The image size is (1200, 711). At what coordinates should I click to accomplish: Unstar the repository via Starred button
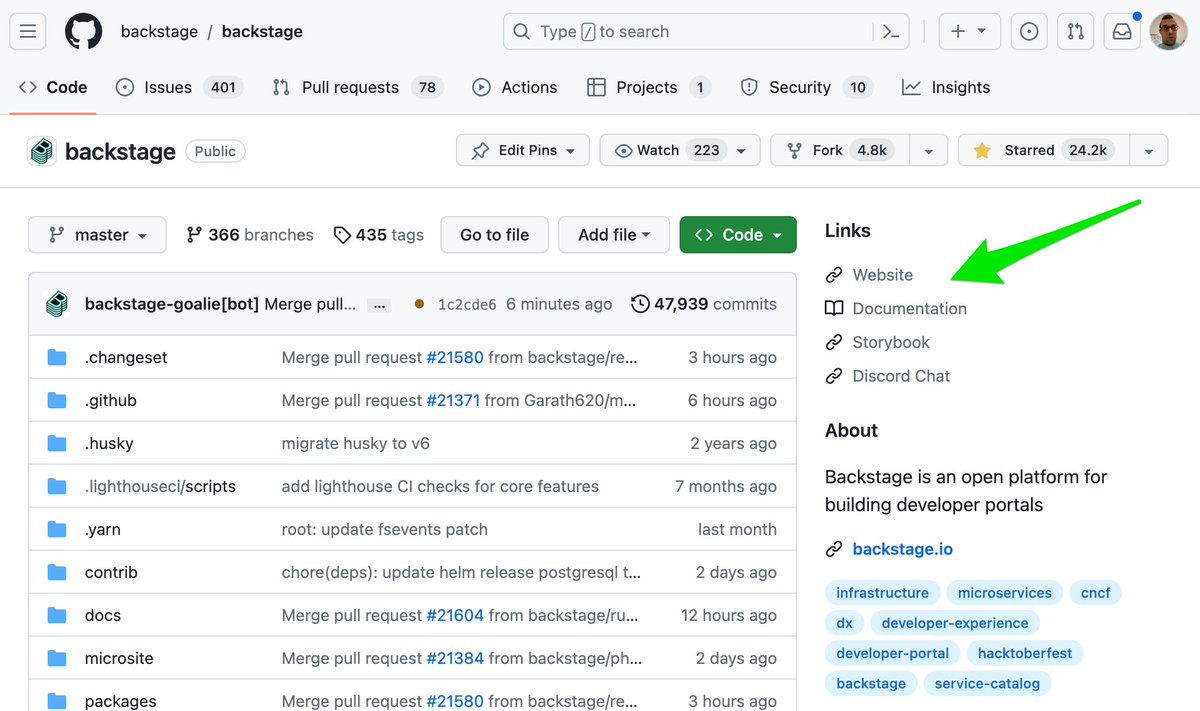click(1043, 150)
